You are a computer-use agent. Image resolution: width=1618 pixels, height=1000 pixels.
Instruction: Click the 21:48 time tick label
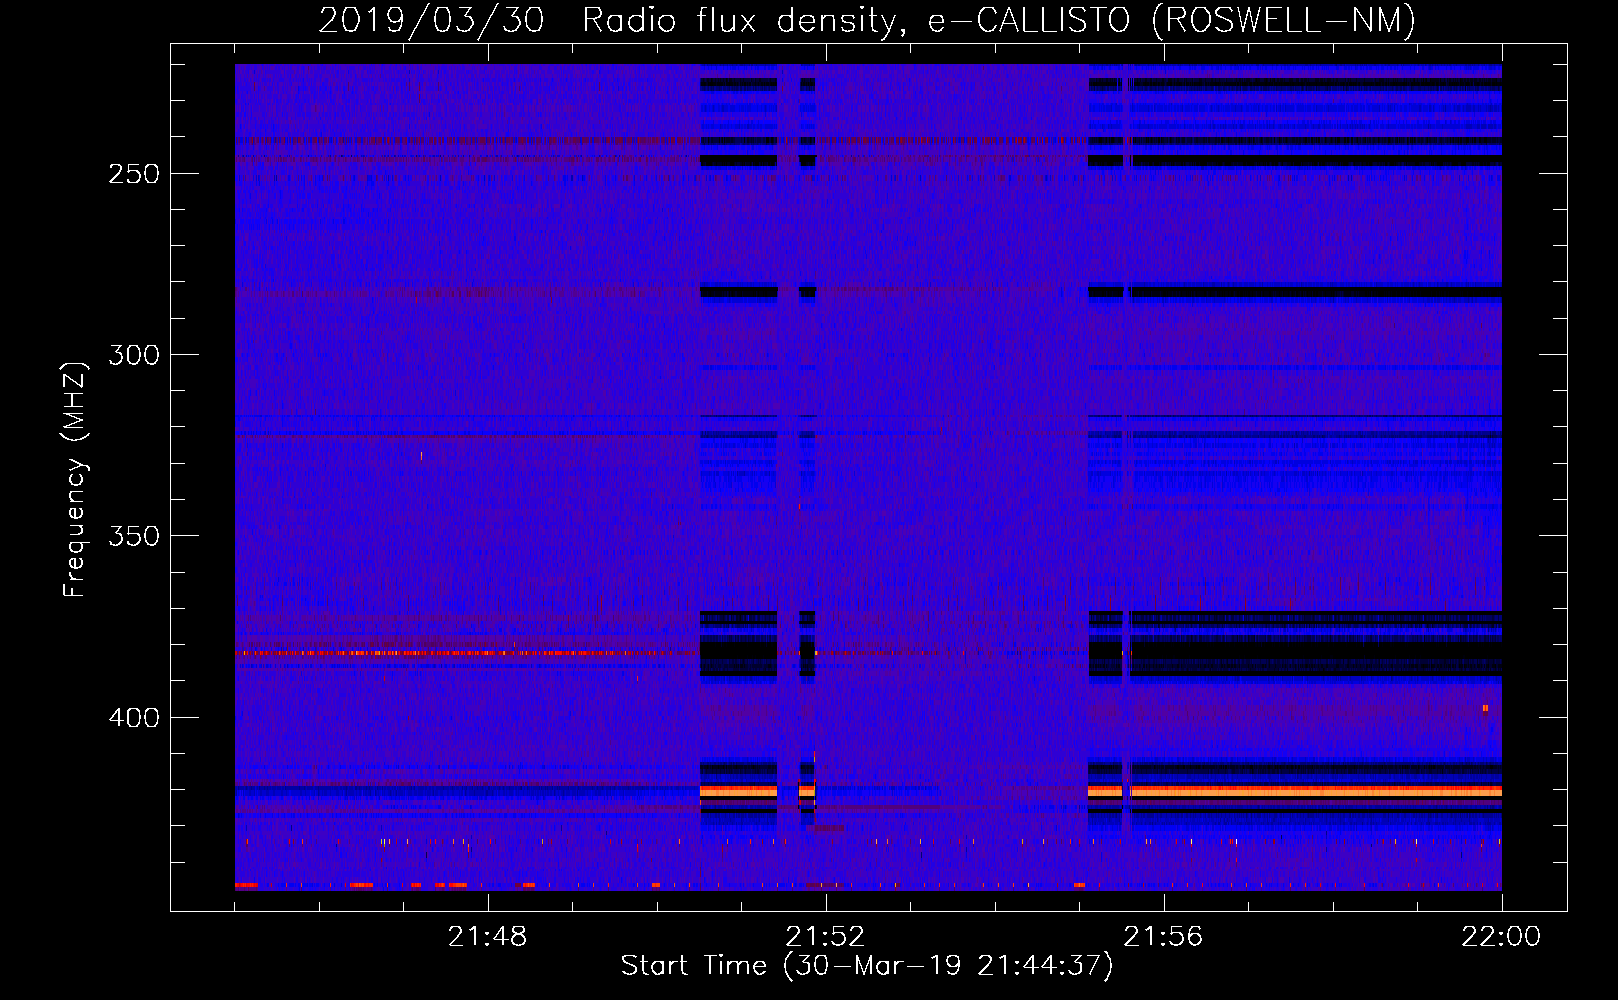pyautogui.click(x=487, y=937)
